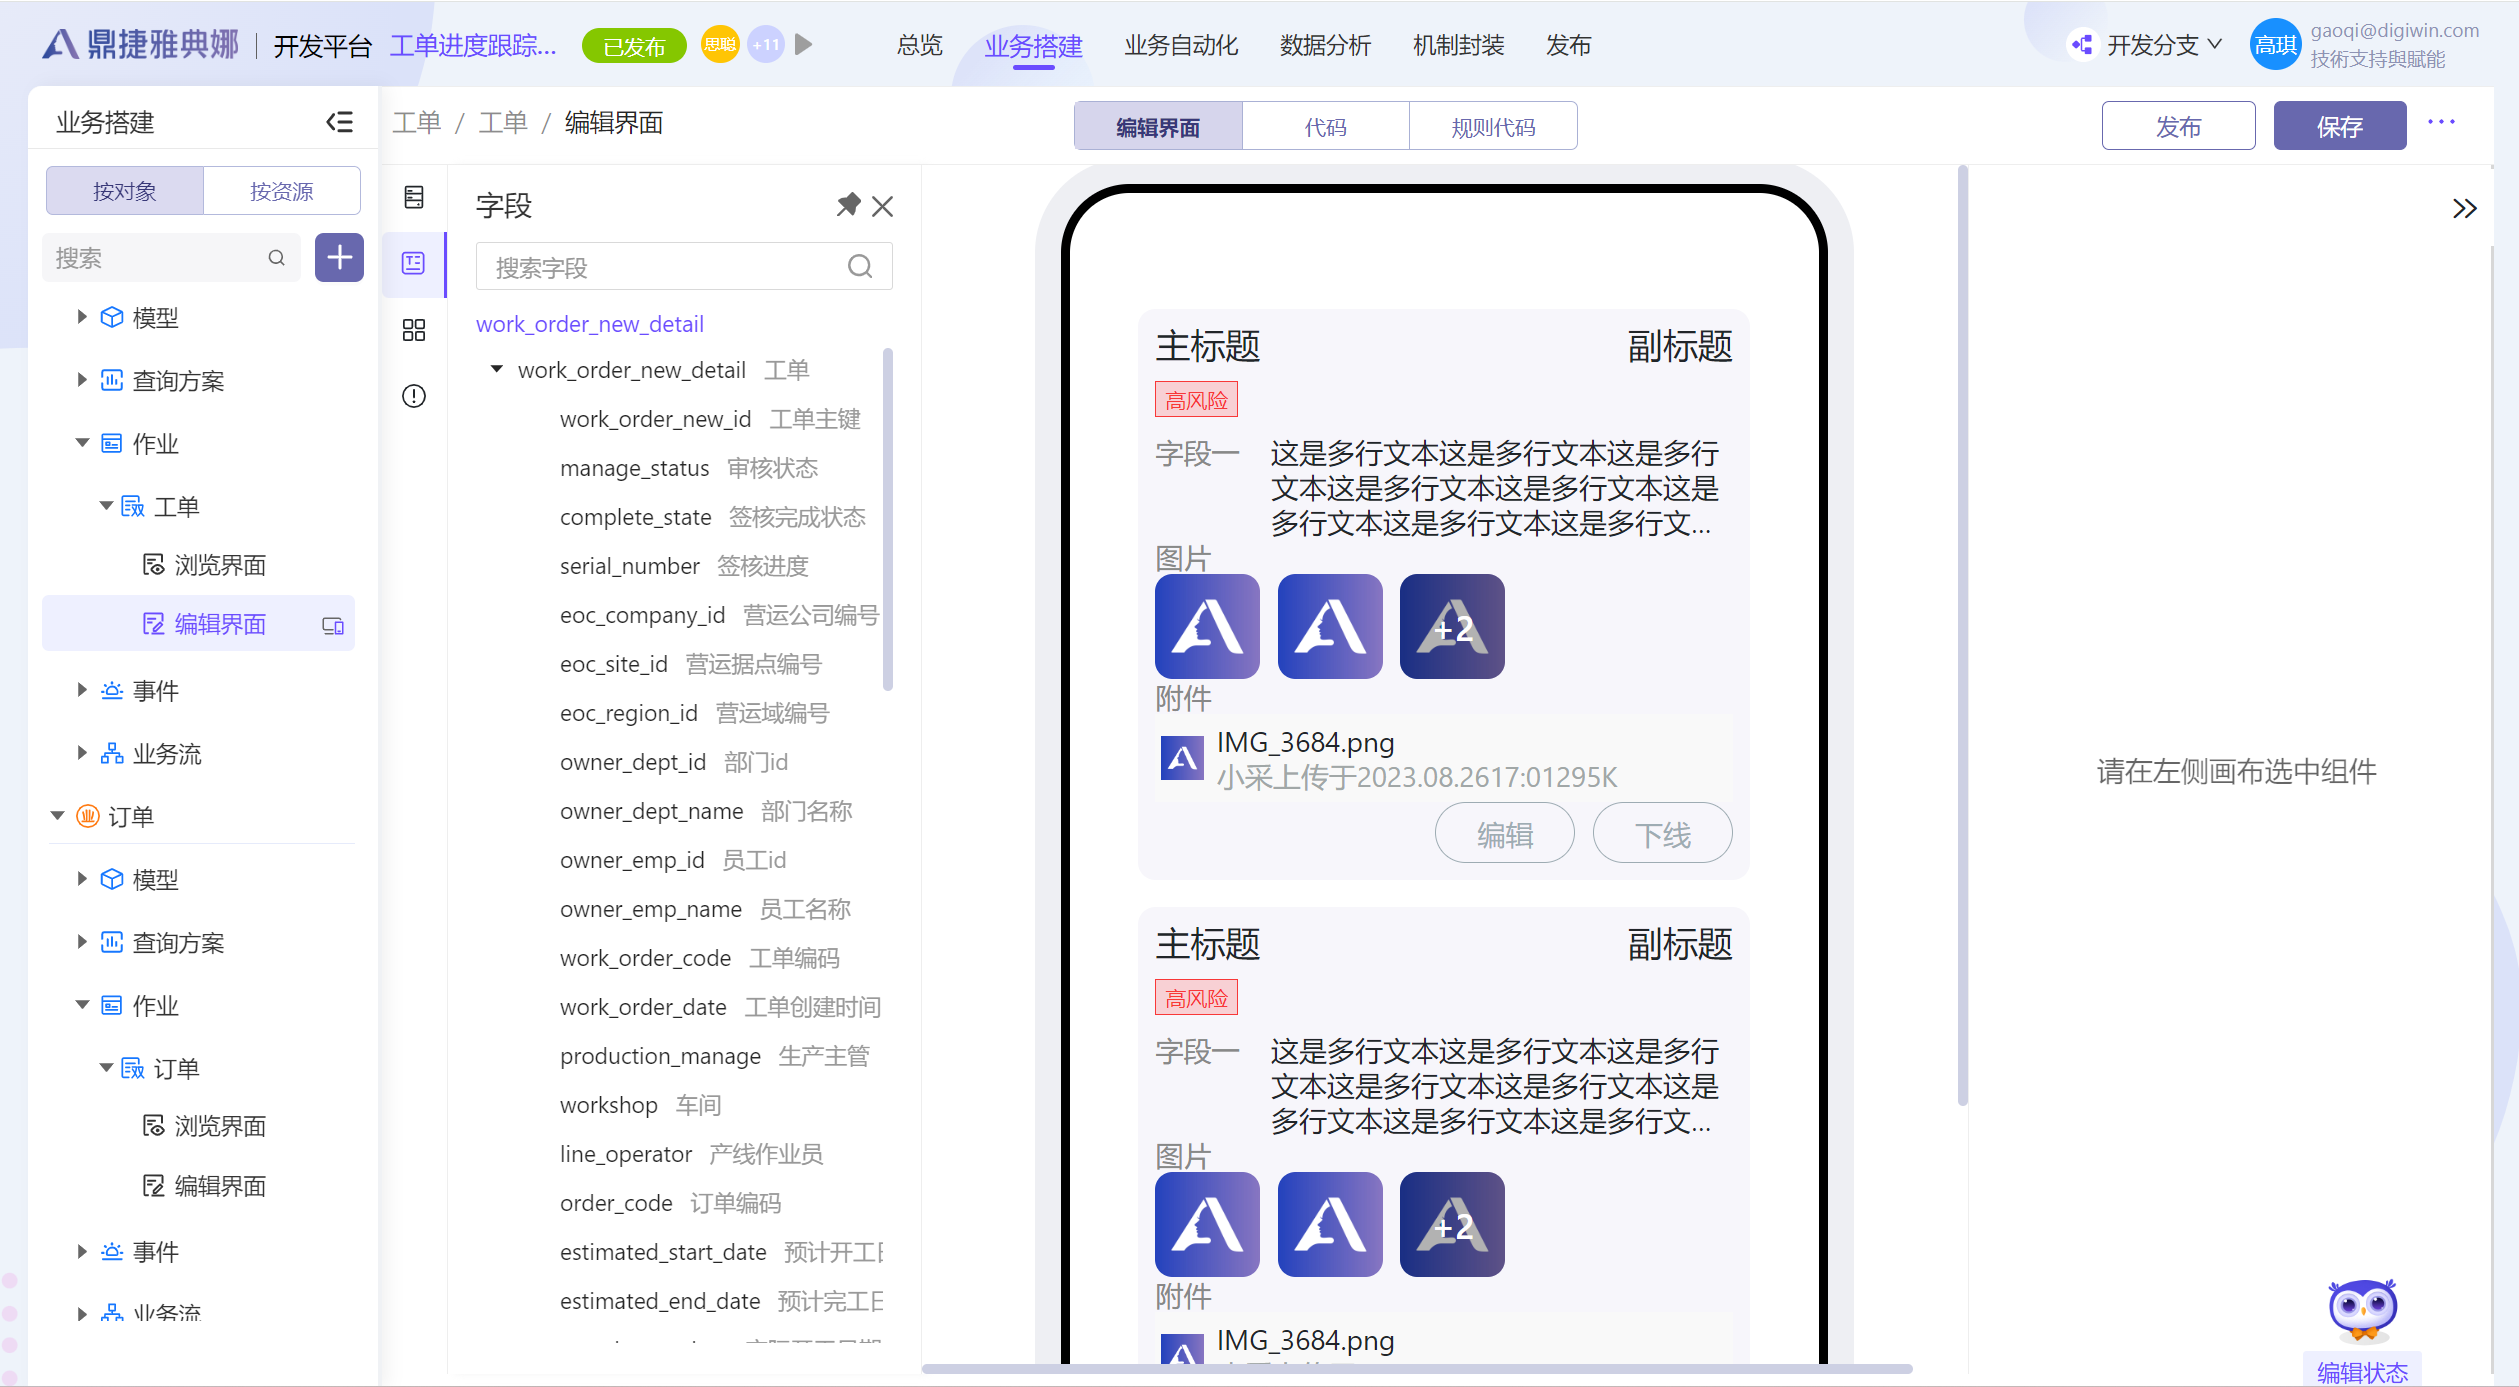Collapse the work_order_new_detail field group
Image resolution: width=2519 pixels, height=1387 pixels.
pos(496,370)
